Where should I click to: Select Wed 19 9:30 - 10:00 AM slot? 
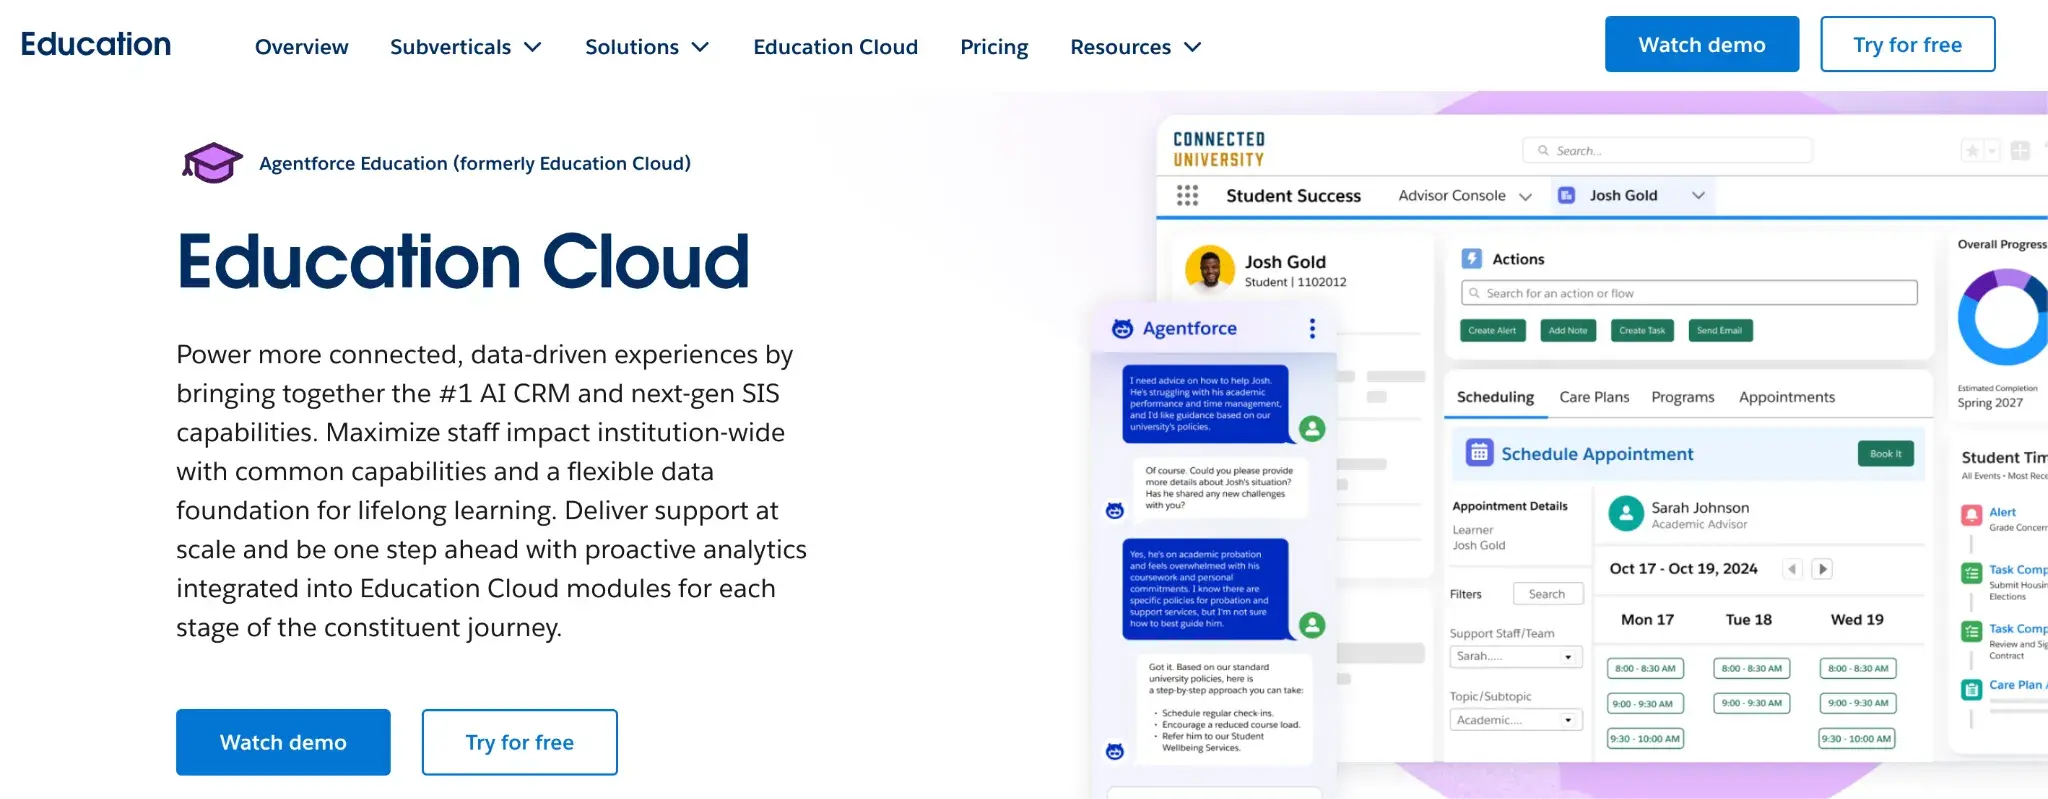pos(1856,739)
